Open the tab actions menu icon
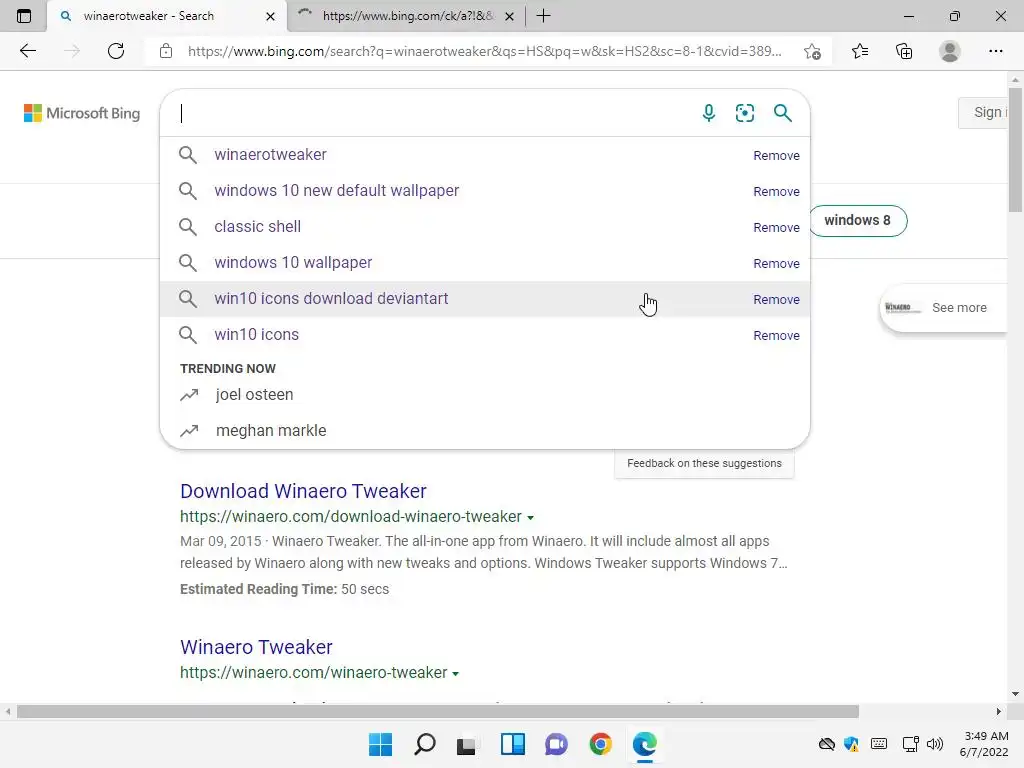The height and width of the screenshot is (768, 1024). point(24,16)
